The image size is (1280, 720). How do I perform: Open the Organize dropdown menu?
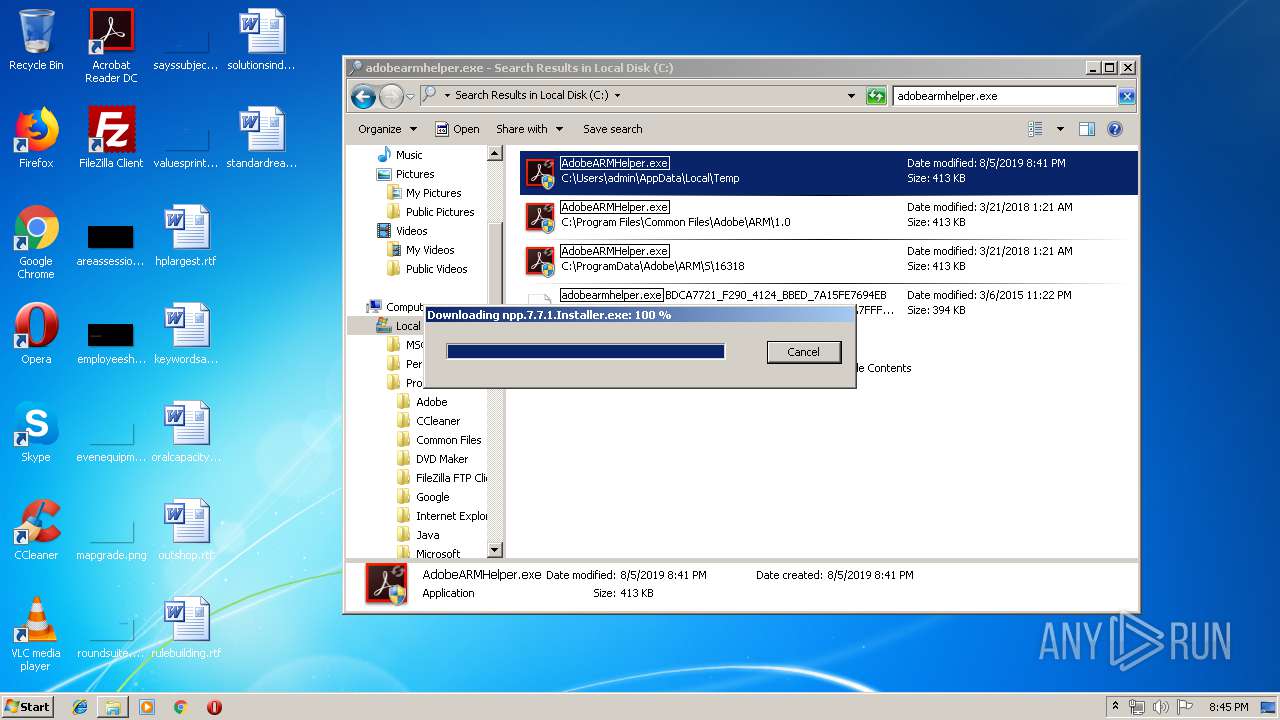[387, 129]
